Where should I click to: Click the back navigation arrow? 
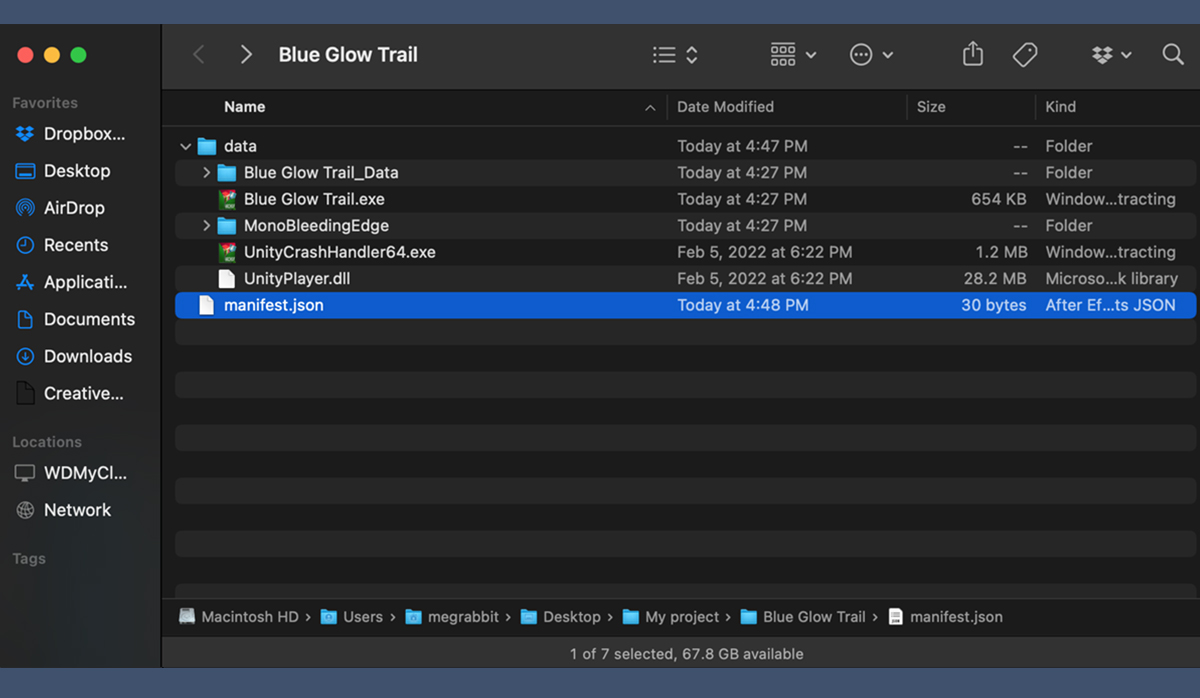pos(198,55)
